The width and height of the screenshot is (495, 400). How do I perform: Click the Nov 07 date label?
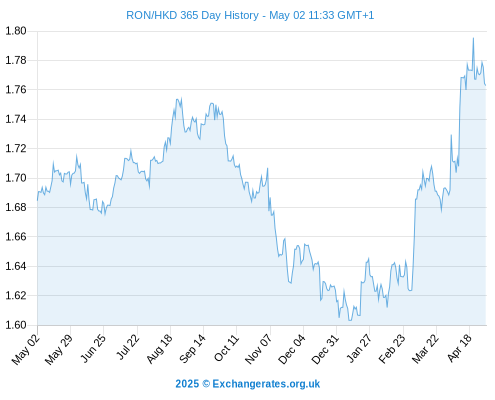(x=258, y=349)
